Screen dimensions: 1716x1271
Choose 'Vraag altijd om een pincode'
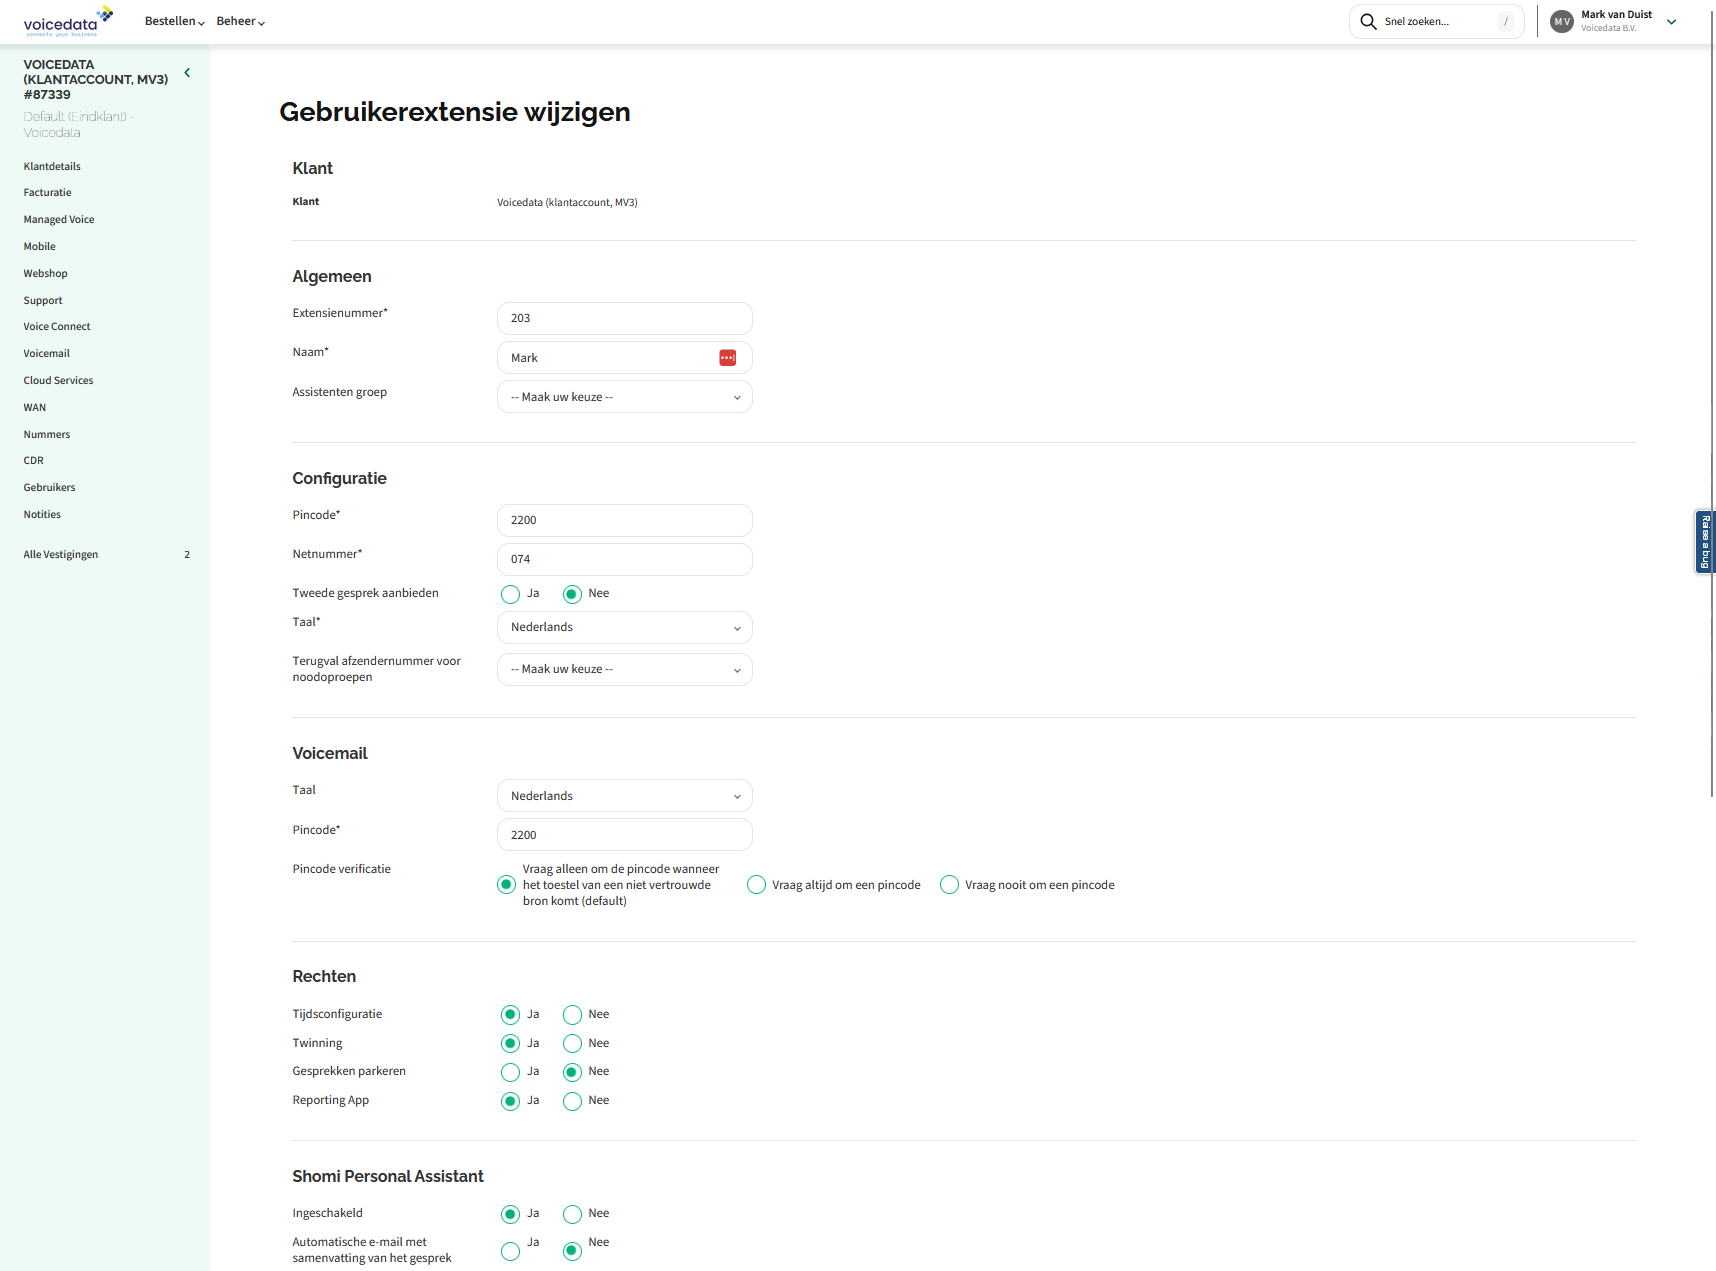tap(757, 885)
